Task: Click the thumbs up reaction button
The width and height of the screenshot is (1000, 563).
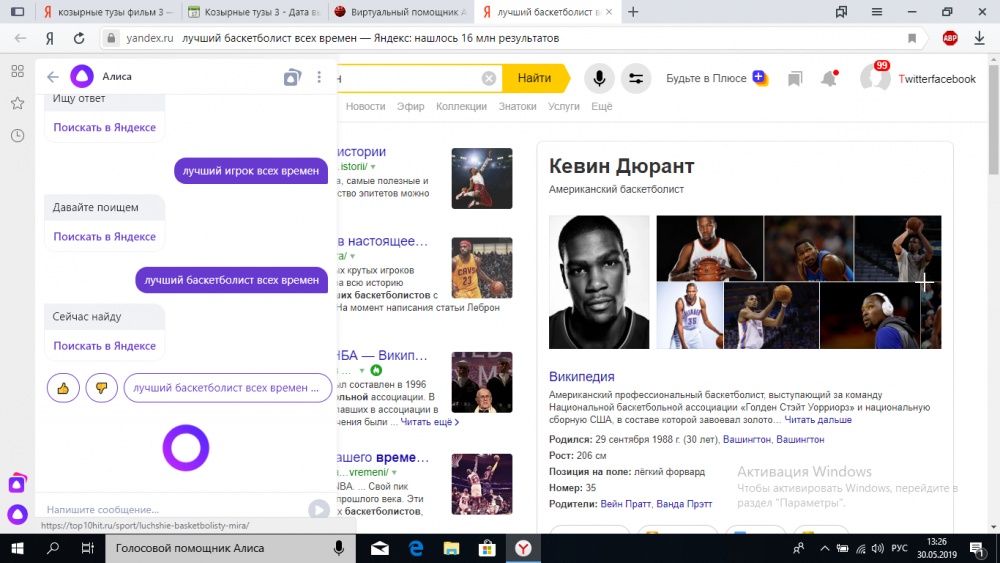Action: point(63,388)
